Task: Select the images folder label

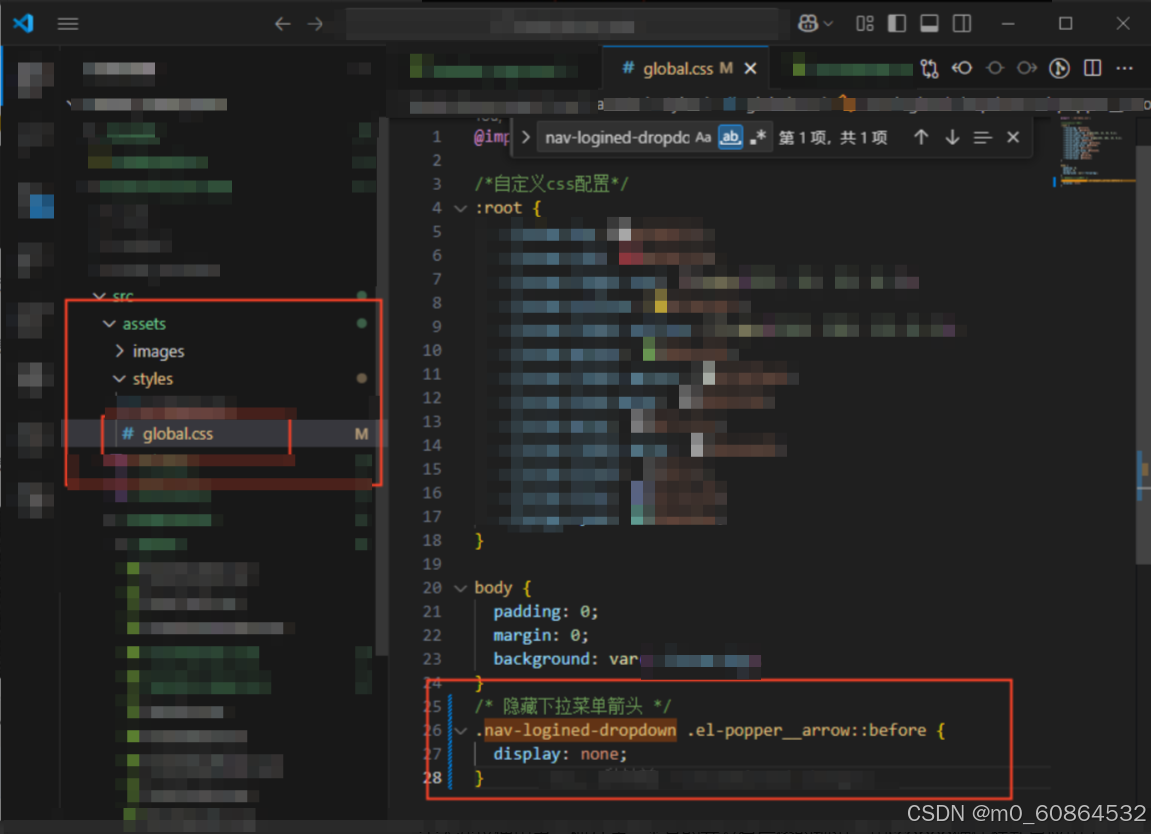Action: click(x=159, y=352)
